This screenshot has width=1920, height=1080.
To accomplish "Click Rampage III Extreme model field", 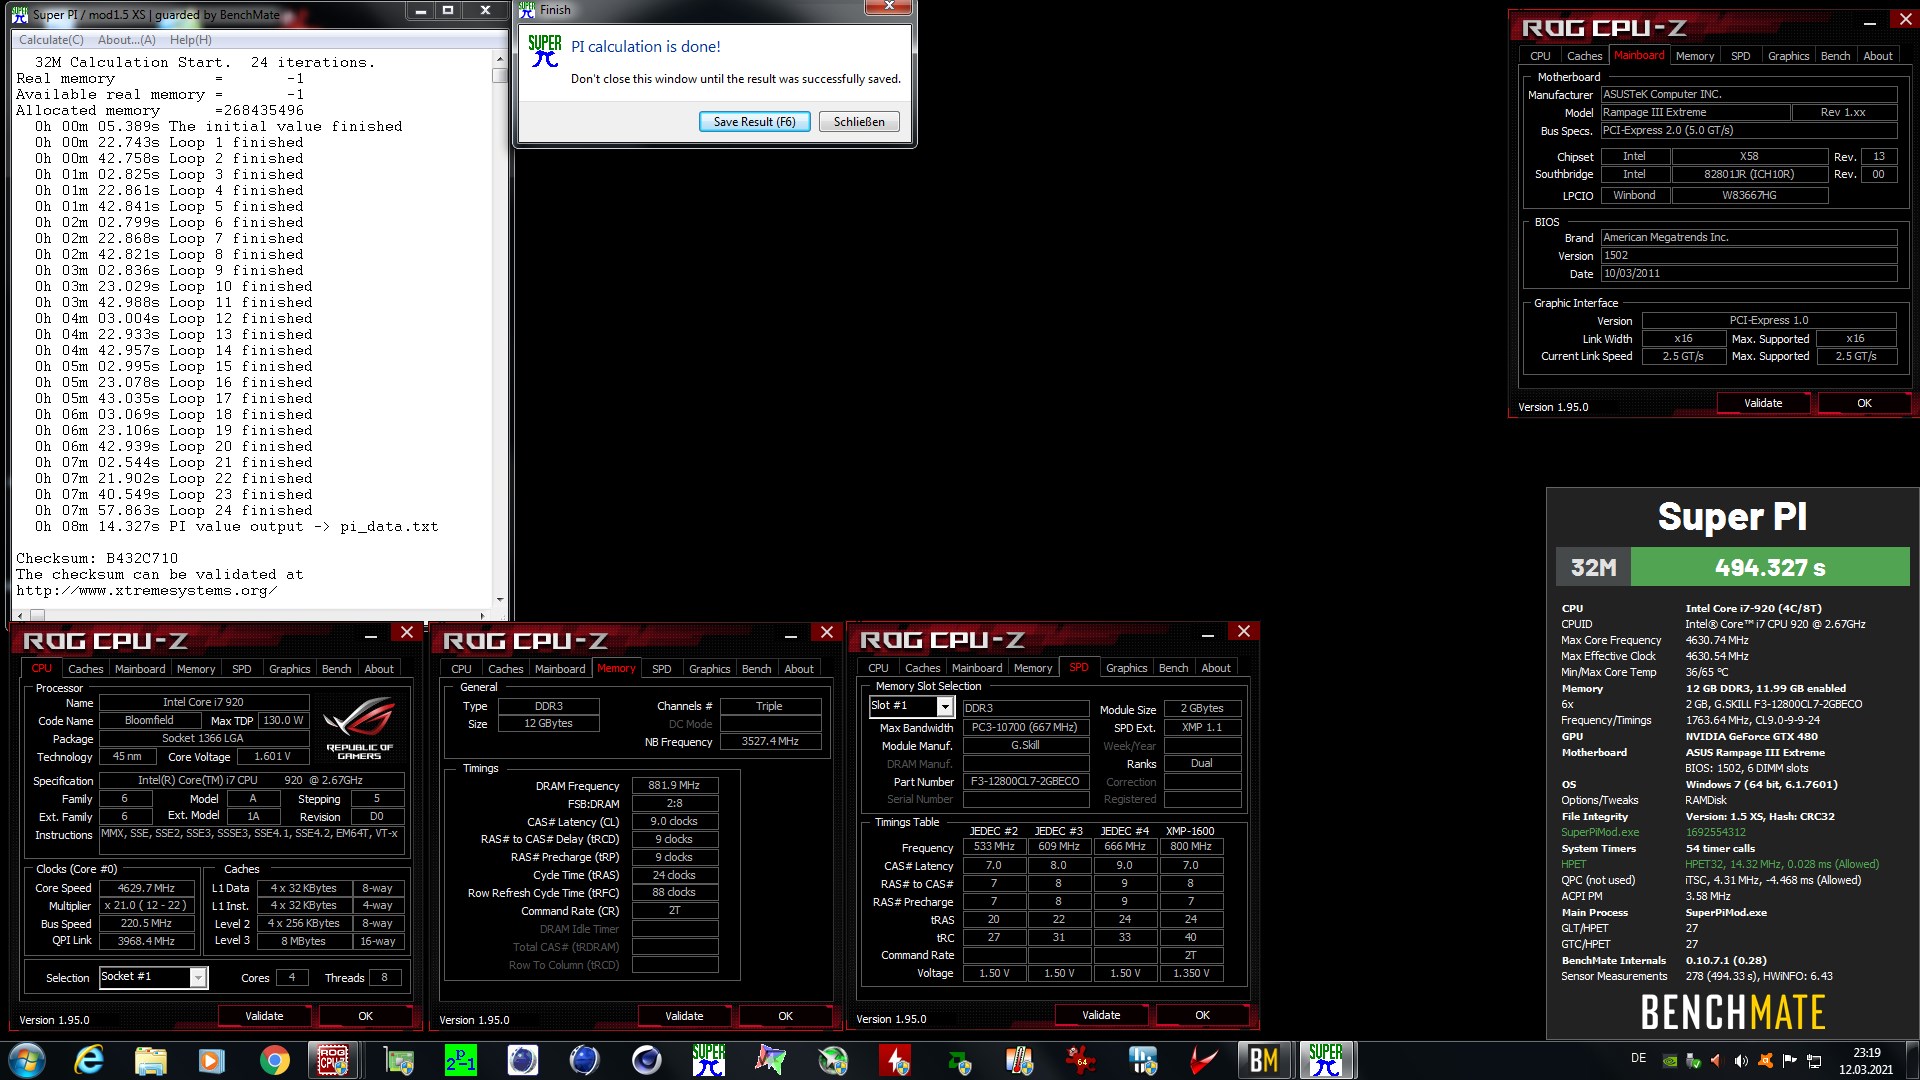I will tap(1695, 112).
